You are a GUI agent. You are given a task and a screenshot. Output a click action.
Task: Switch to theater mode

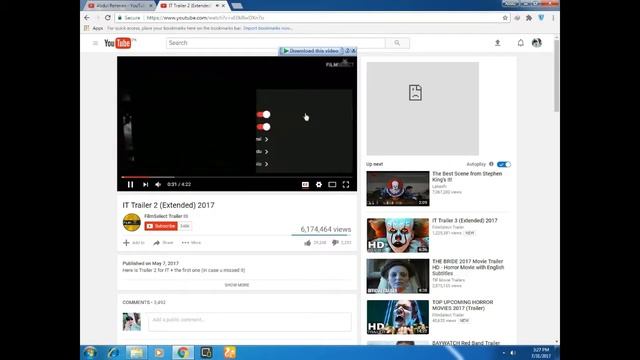pos(332,184)
